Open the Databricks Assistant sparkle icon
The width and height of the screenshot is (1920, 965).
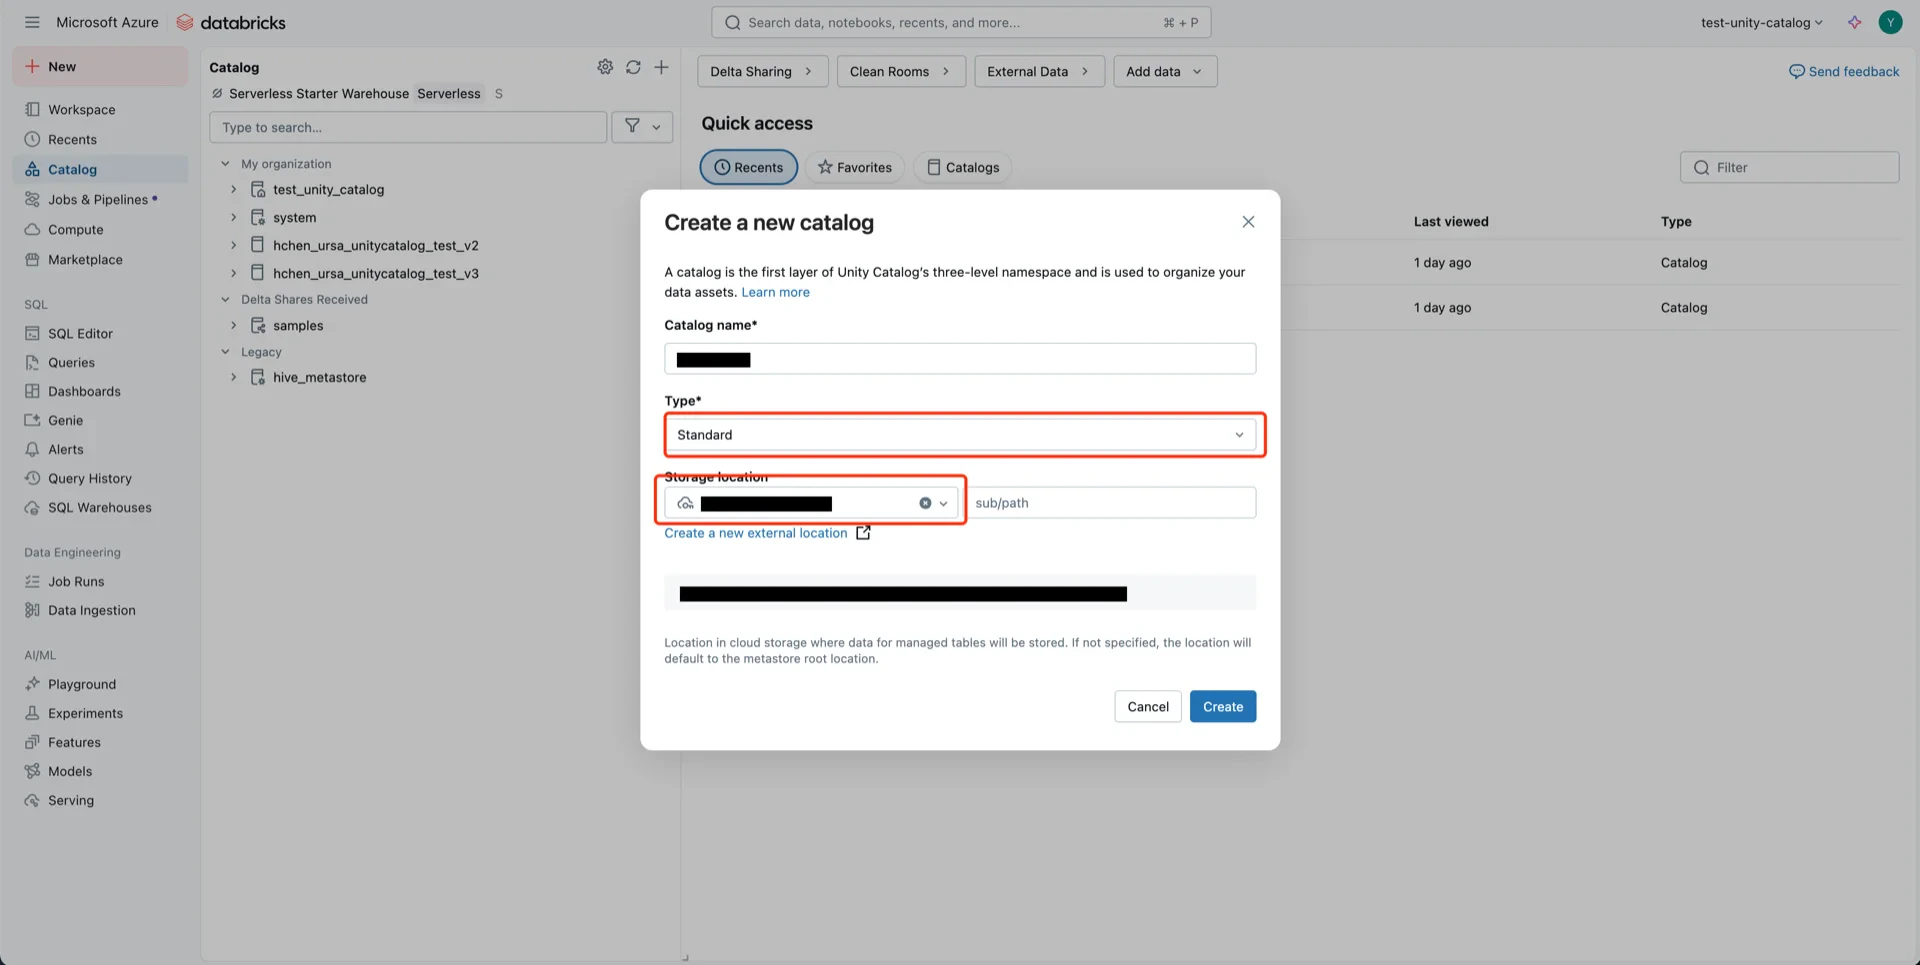(1854, 22)
